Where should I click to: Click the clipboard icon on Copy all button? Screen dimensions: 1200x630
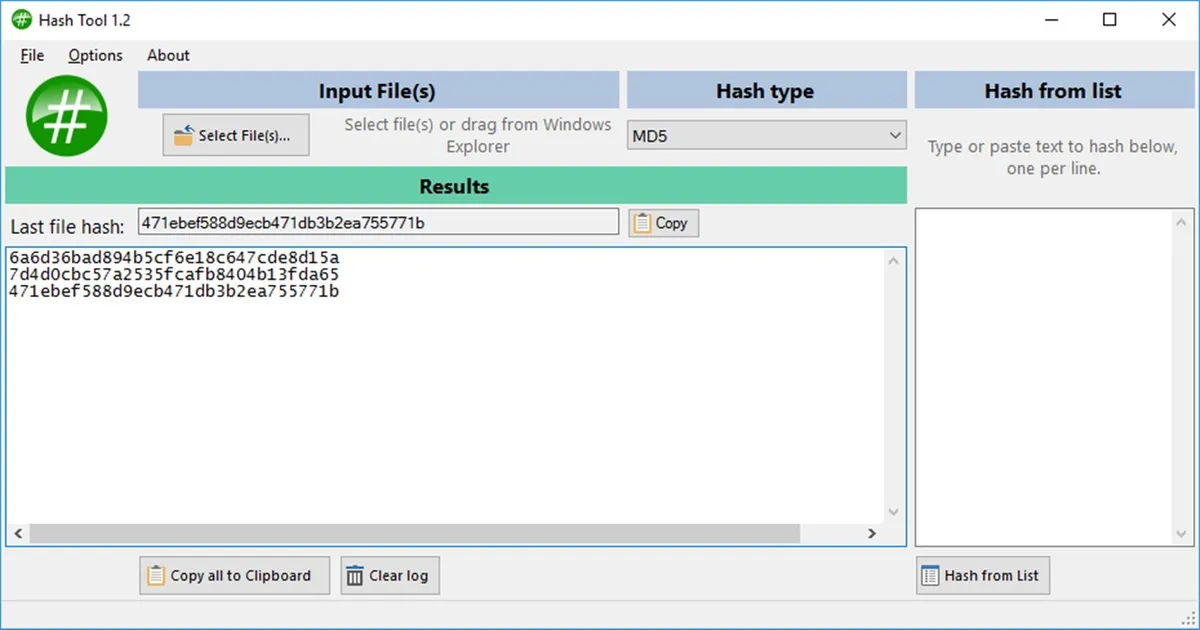coord(156,575)
